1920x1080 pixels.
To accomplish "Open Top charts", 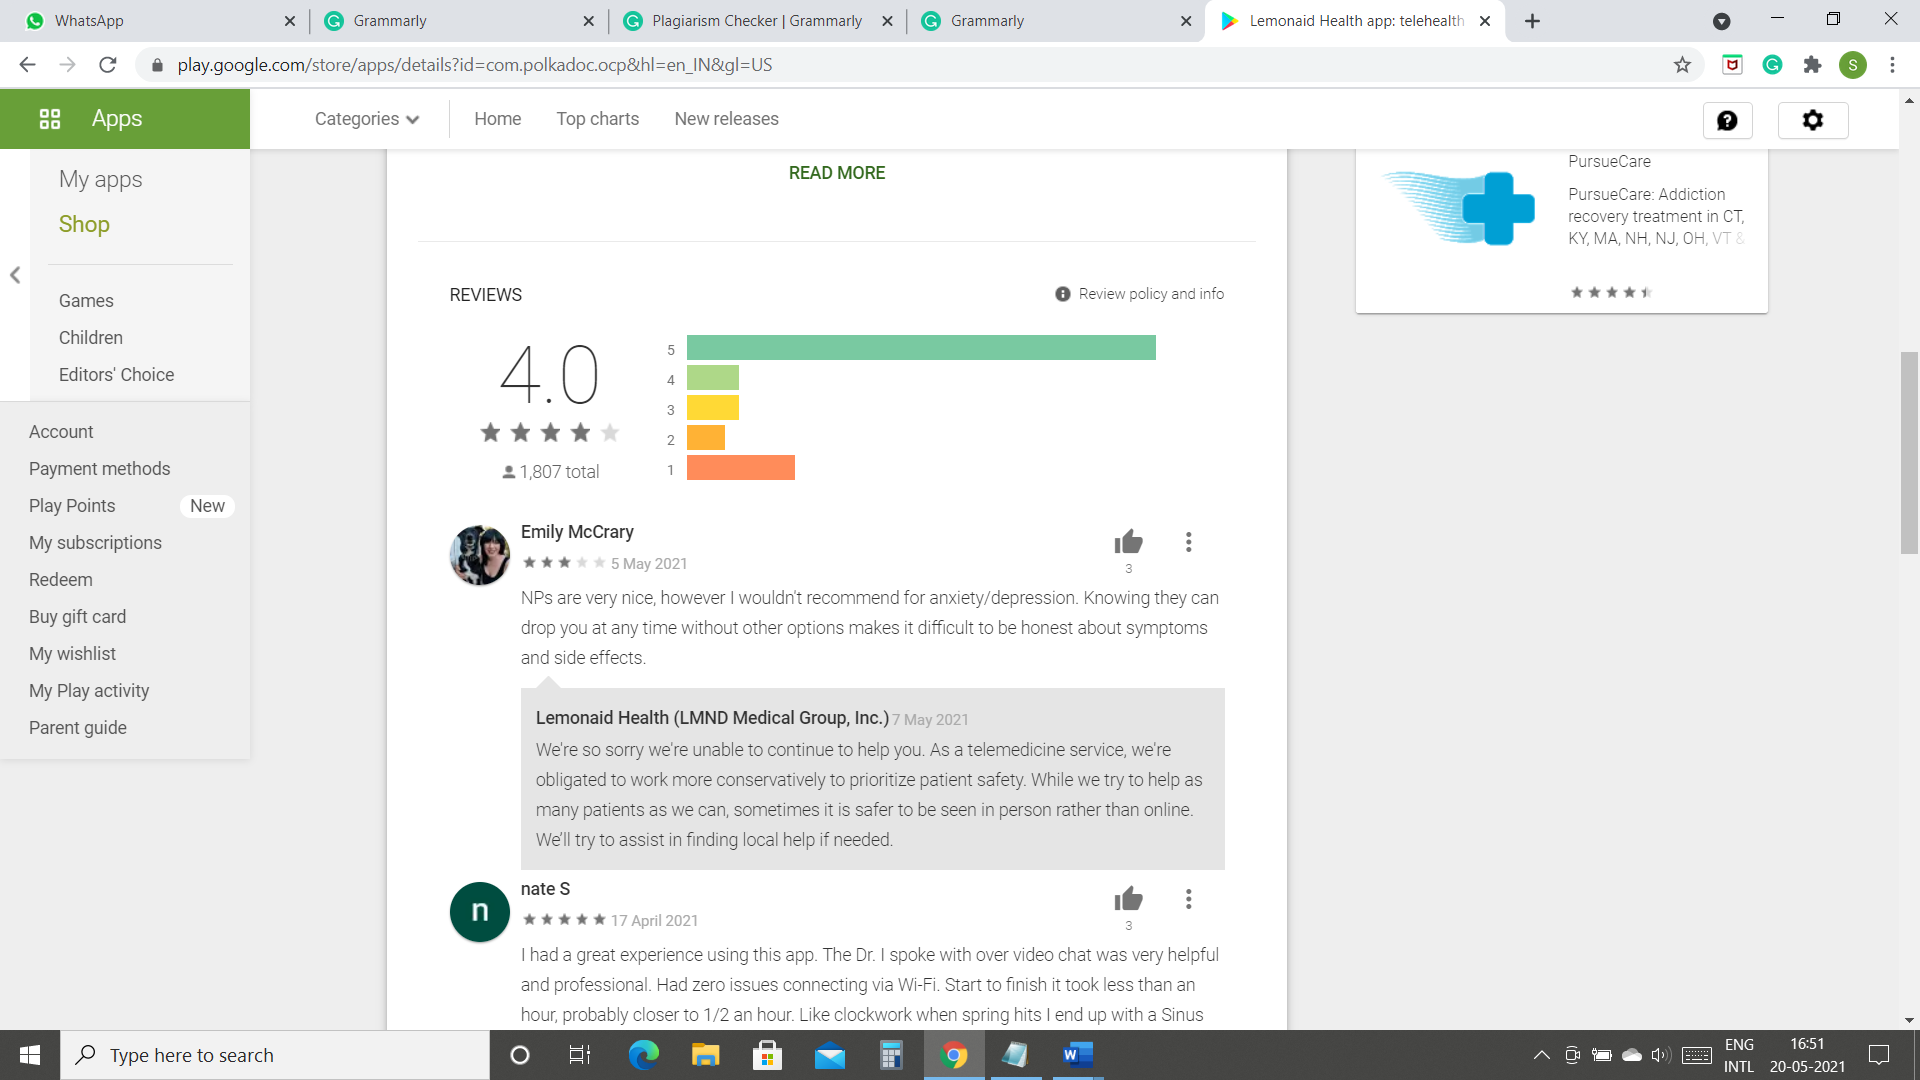I will pyautogui.click(x=597, y=119).
